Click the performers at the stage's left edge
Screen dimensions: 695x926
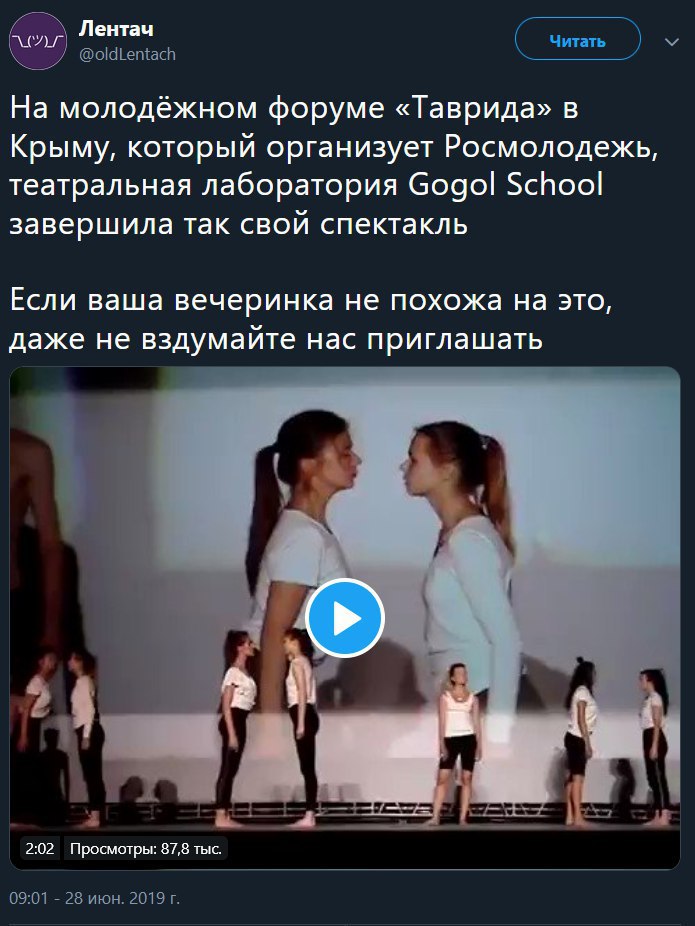click(x=64, y=738)
